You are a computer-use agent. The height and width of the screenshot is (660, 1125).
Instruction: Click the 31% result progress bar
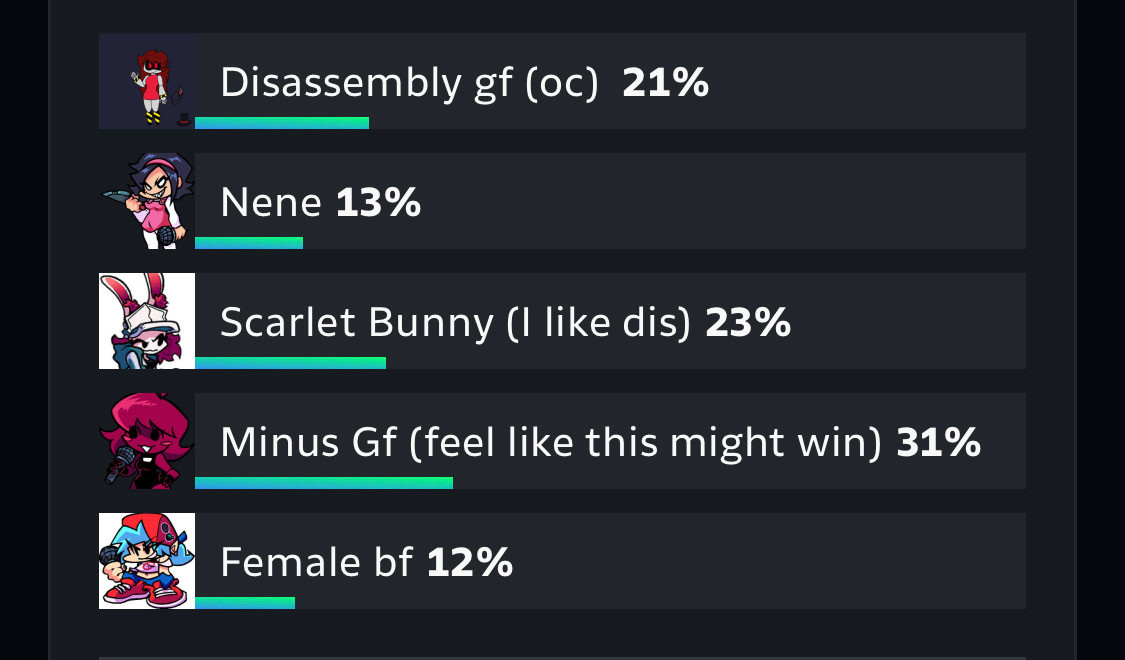coord(324,482)
